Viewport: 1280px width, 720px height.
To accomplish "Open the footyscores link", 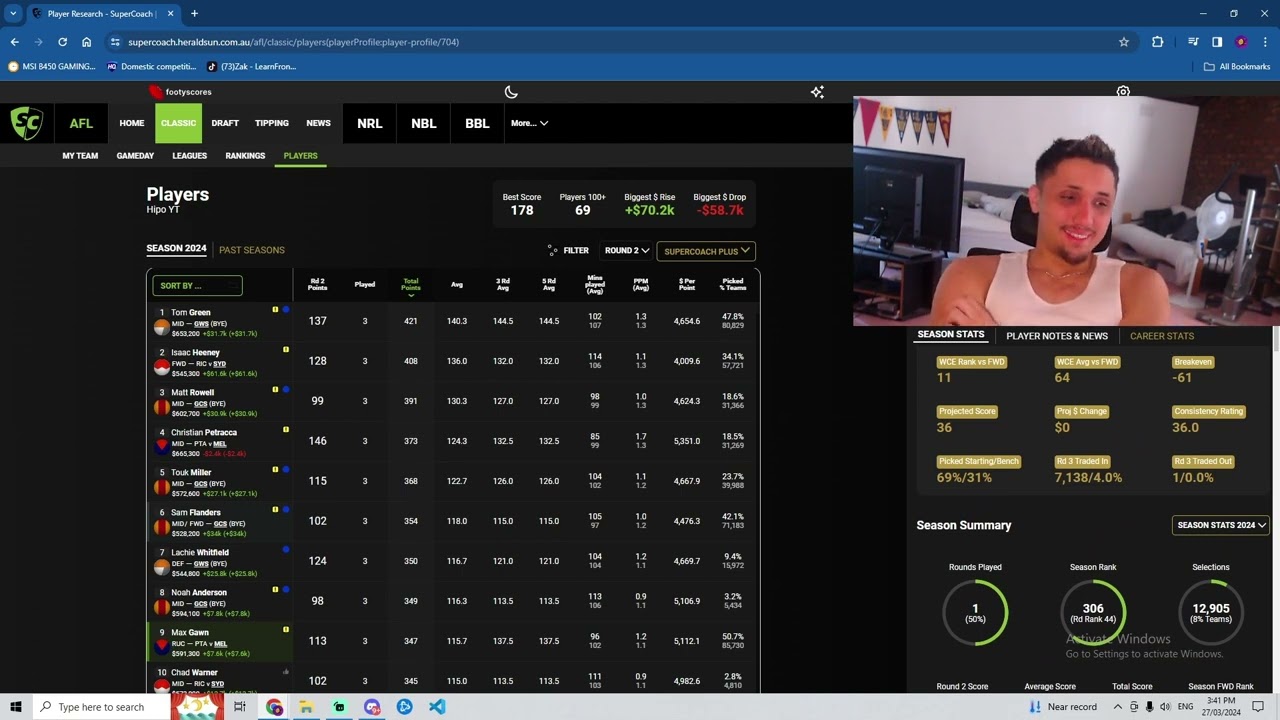I will pyautogui.click(x=181, y=92).
